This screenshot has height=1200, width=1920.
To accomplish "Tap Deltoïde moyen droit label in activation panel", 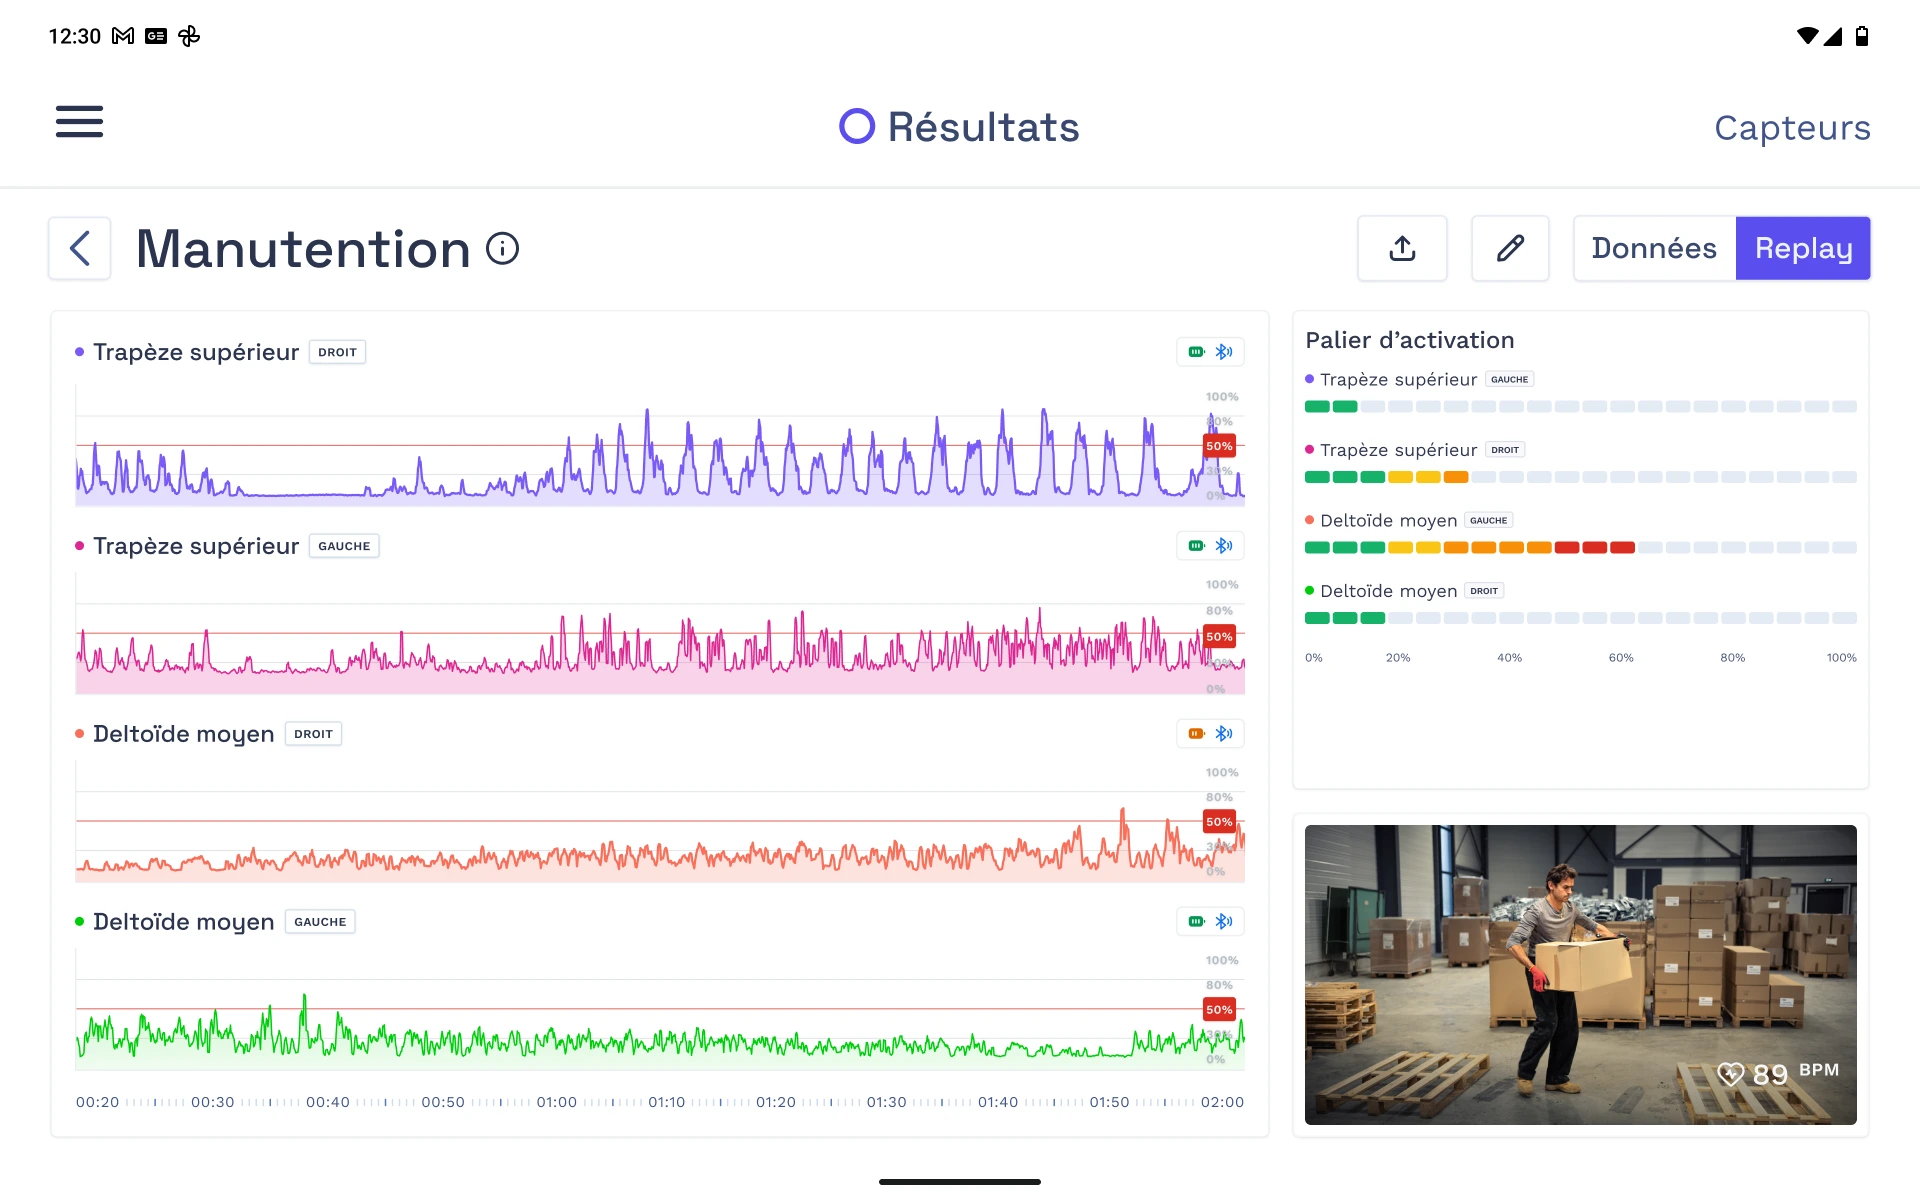I will 1388,591.
